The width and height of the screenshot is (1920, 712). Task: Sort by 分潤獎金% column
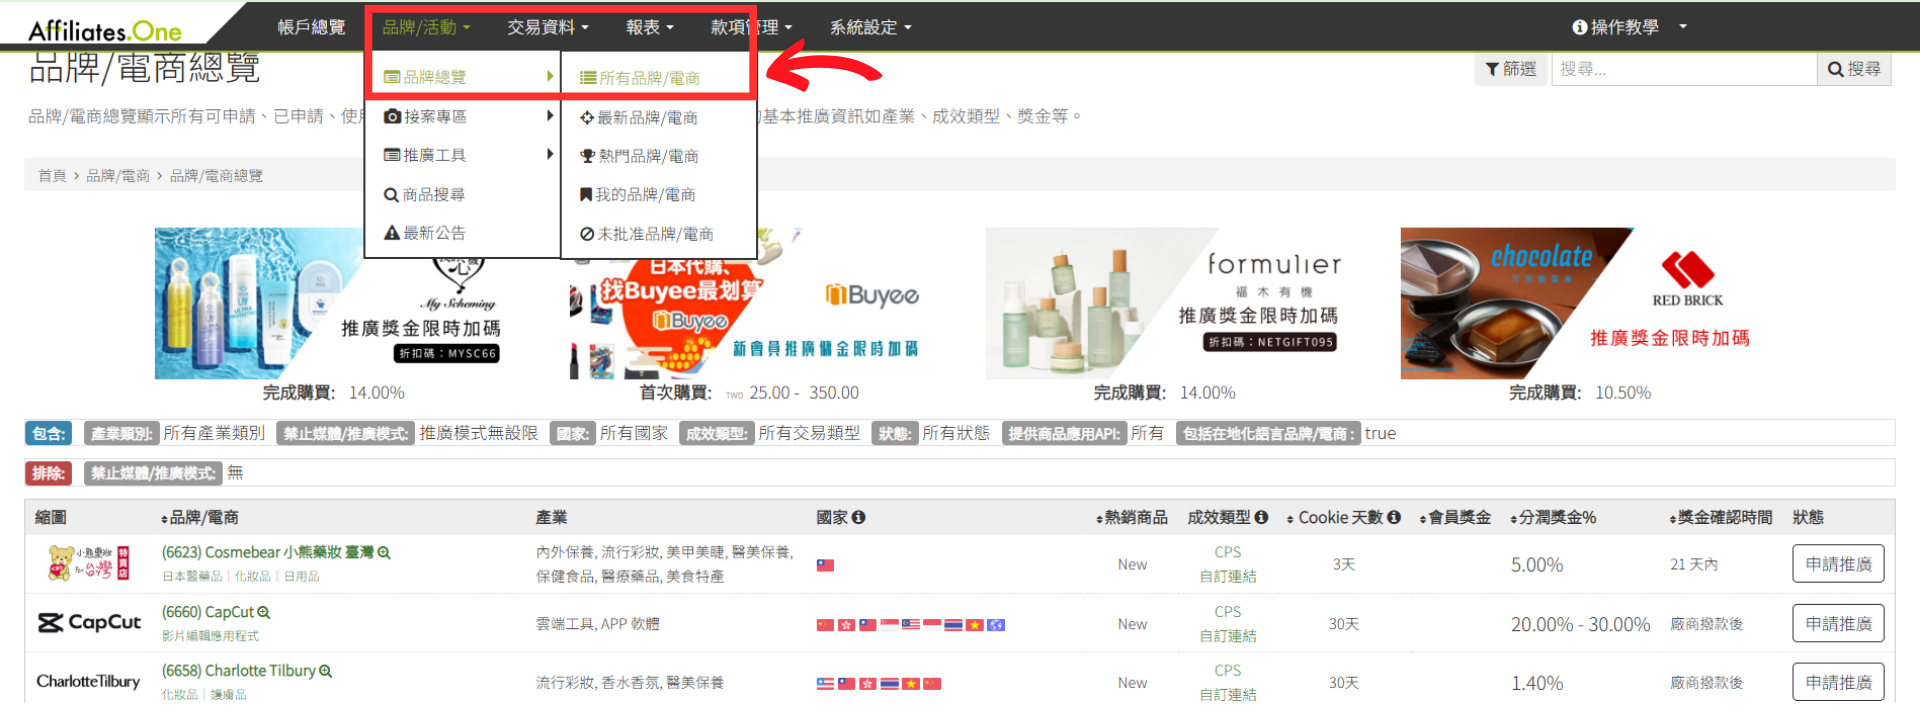(1553, 518)
